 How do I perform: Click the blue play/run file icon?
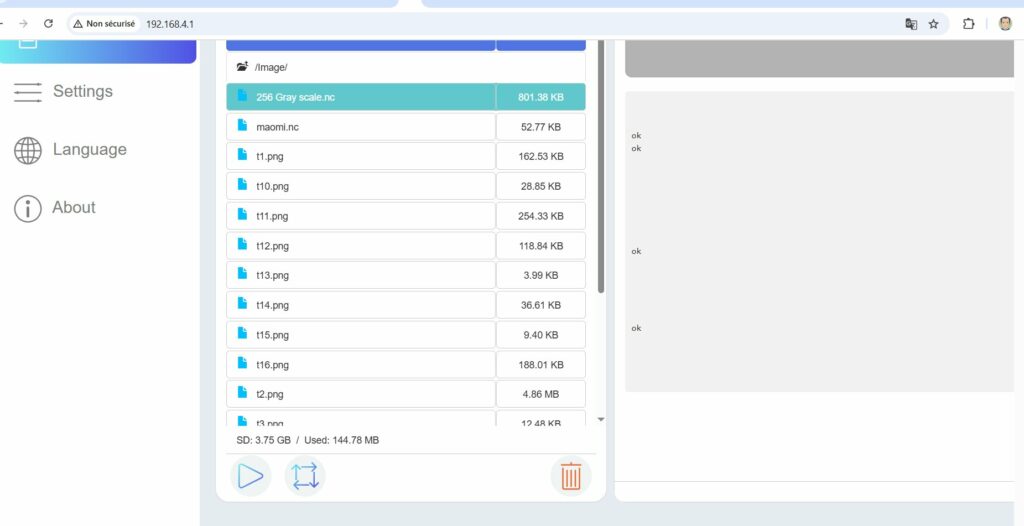pyautogui.click(x=250, y=476)
